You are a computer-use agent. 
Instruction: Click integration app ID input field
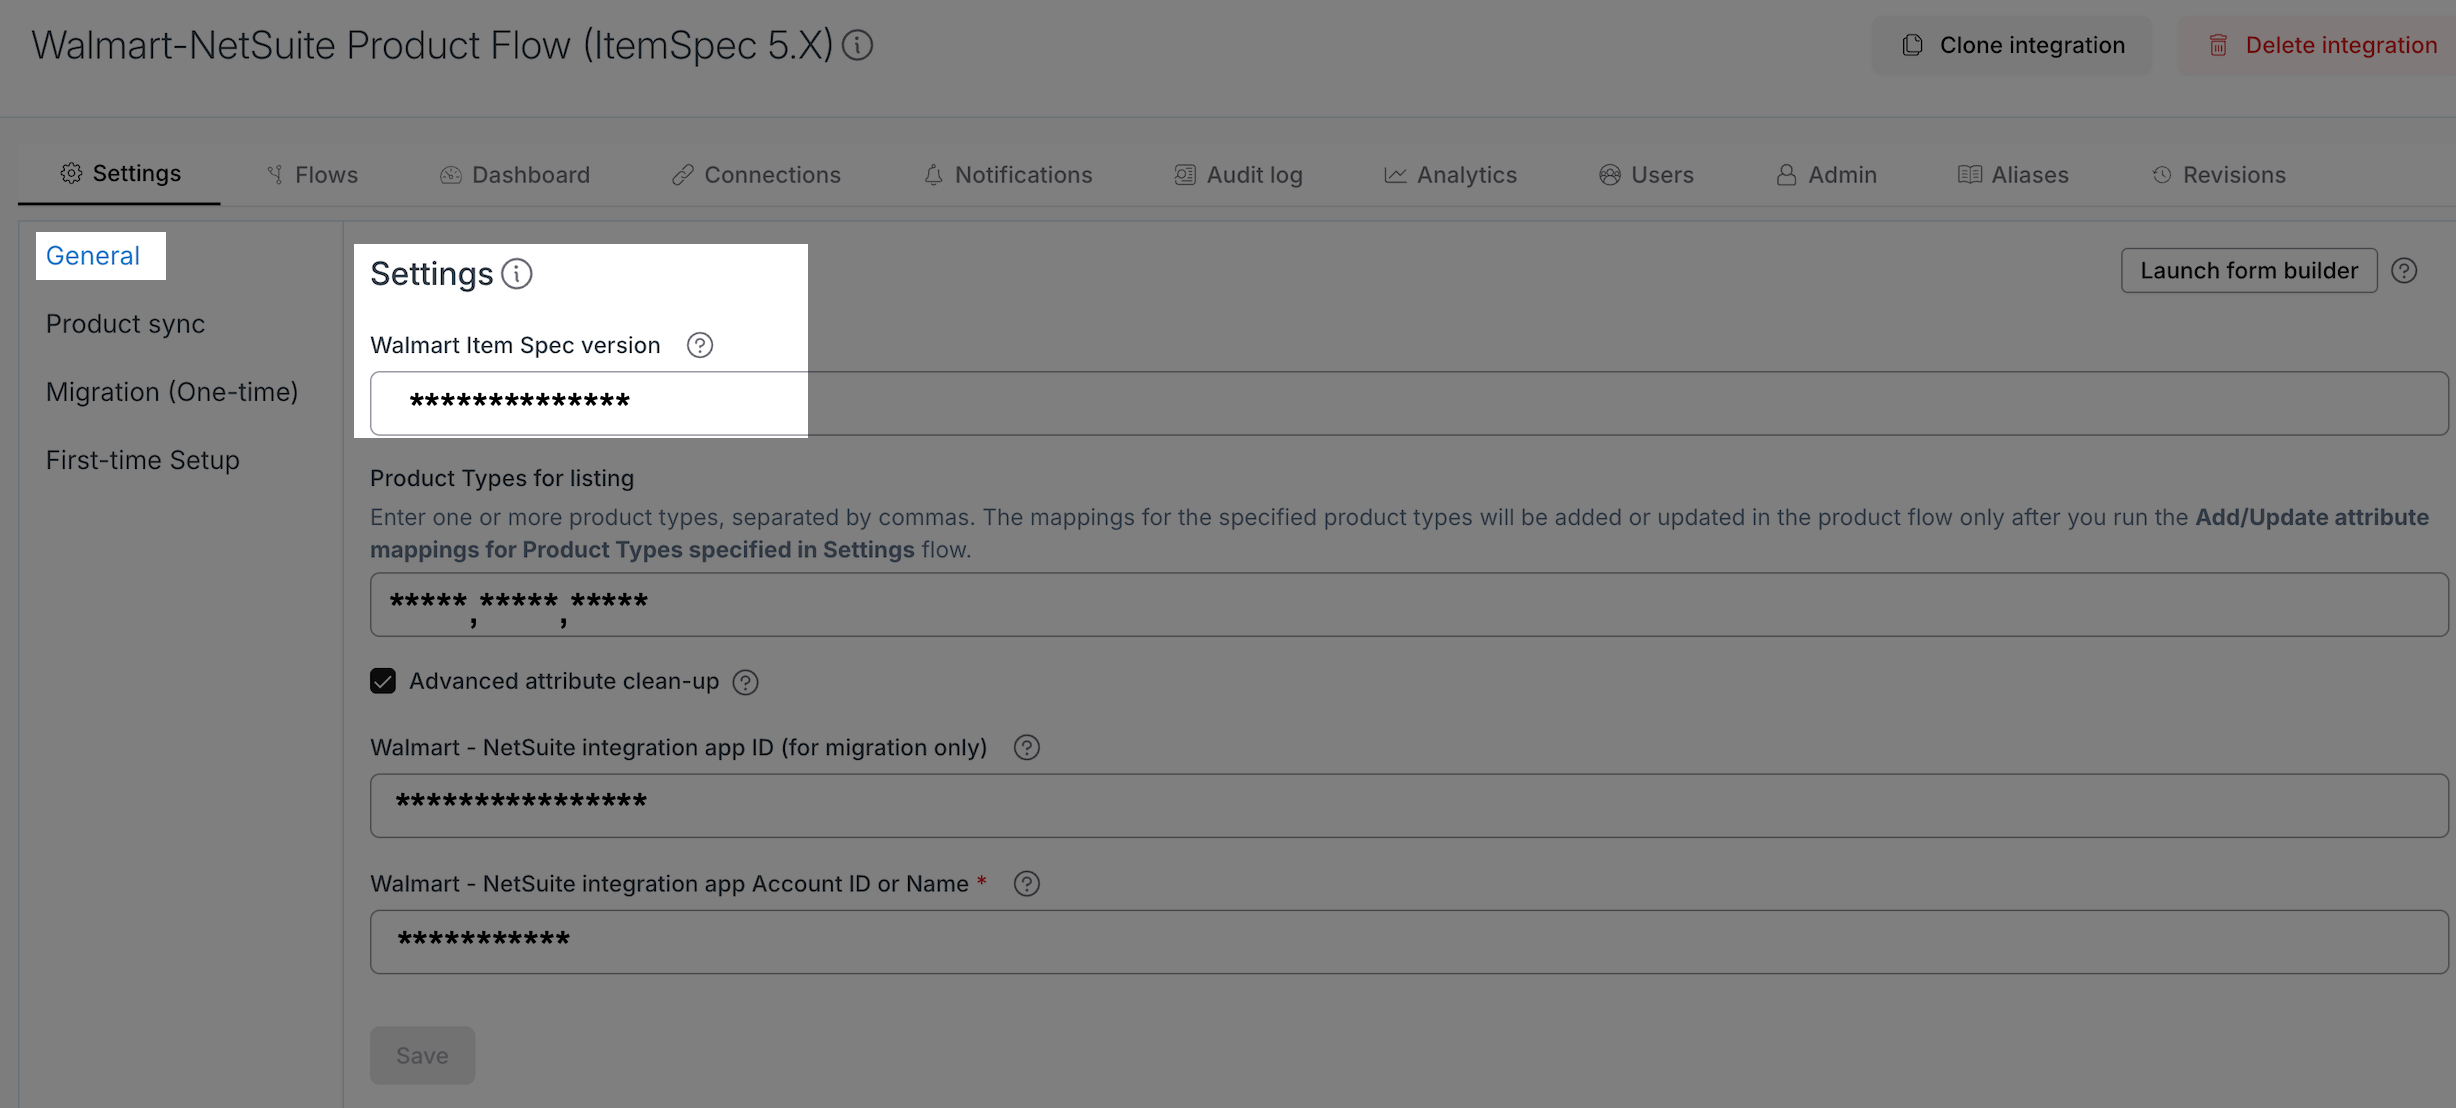1409,805
